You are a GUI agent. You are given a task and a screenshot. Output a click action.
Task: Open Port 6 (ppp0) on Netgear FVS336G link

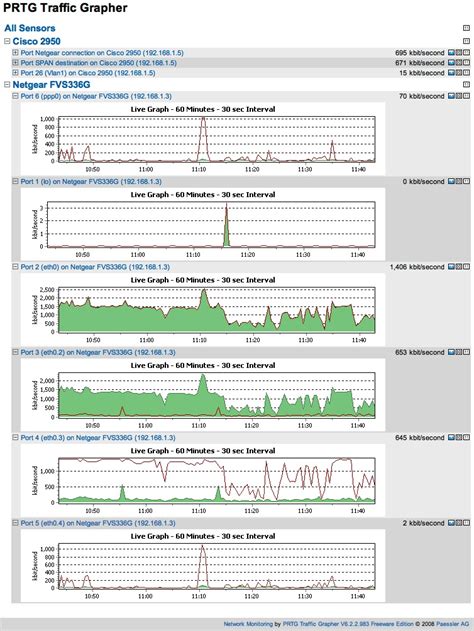pyautogui.click(x=96, y=96)
